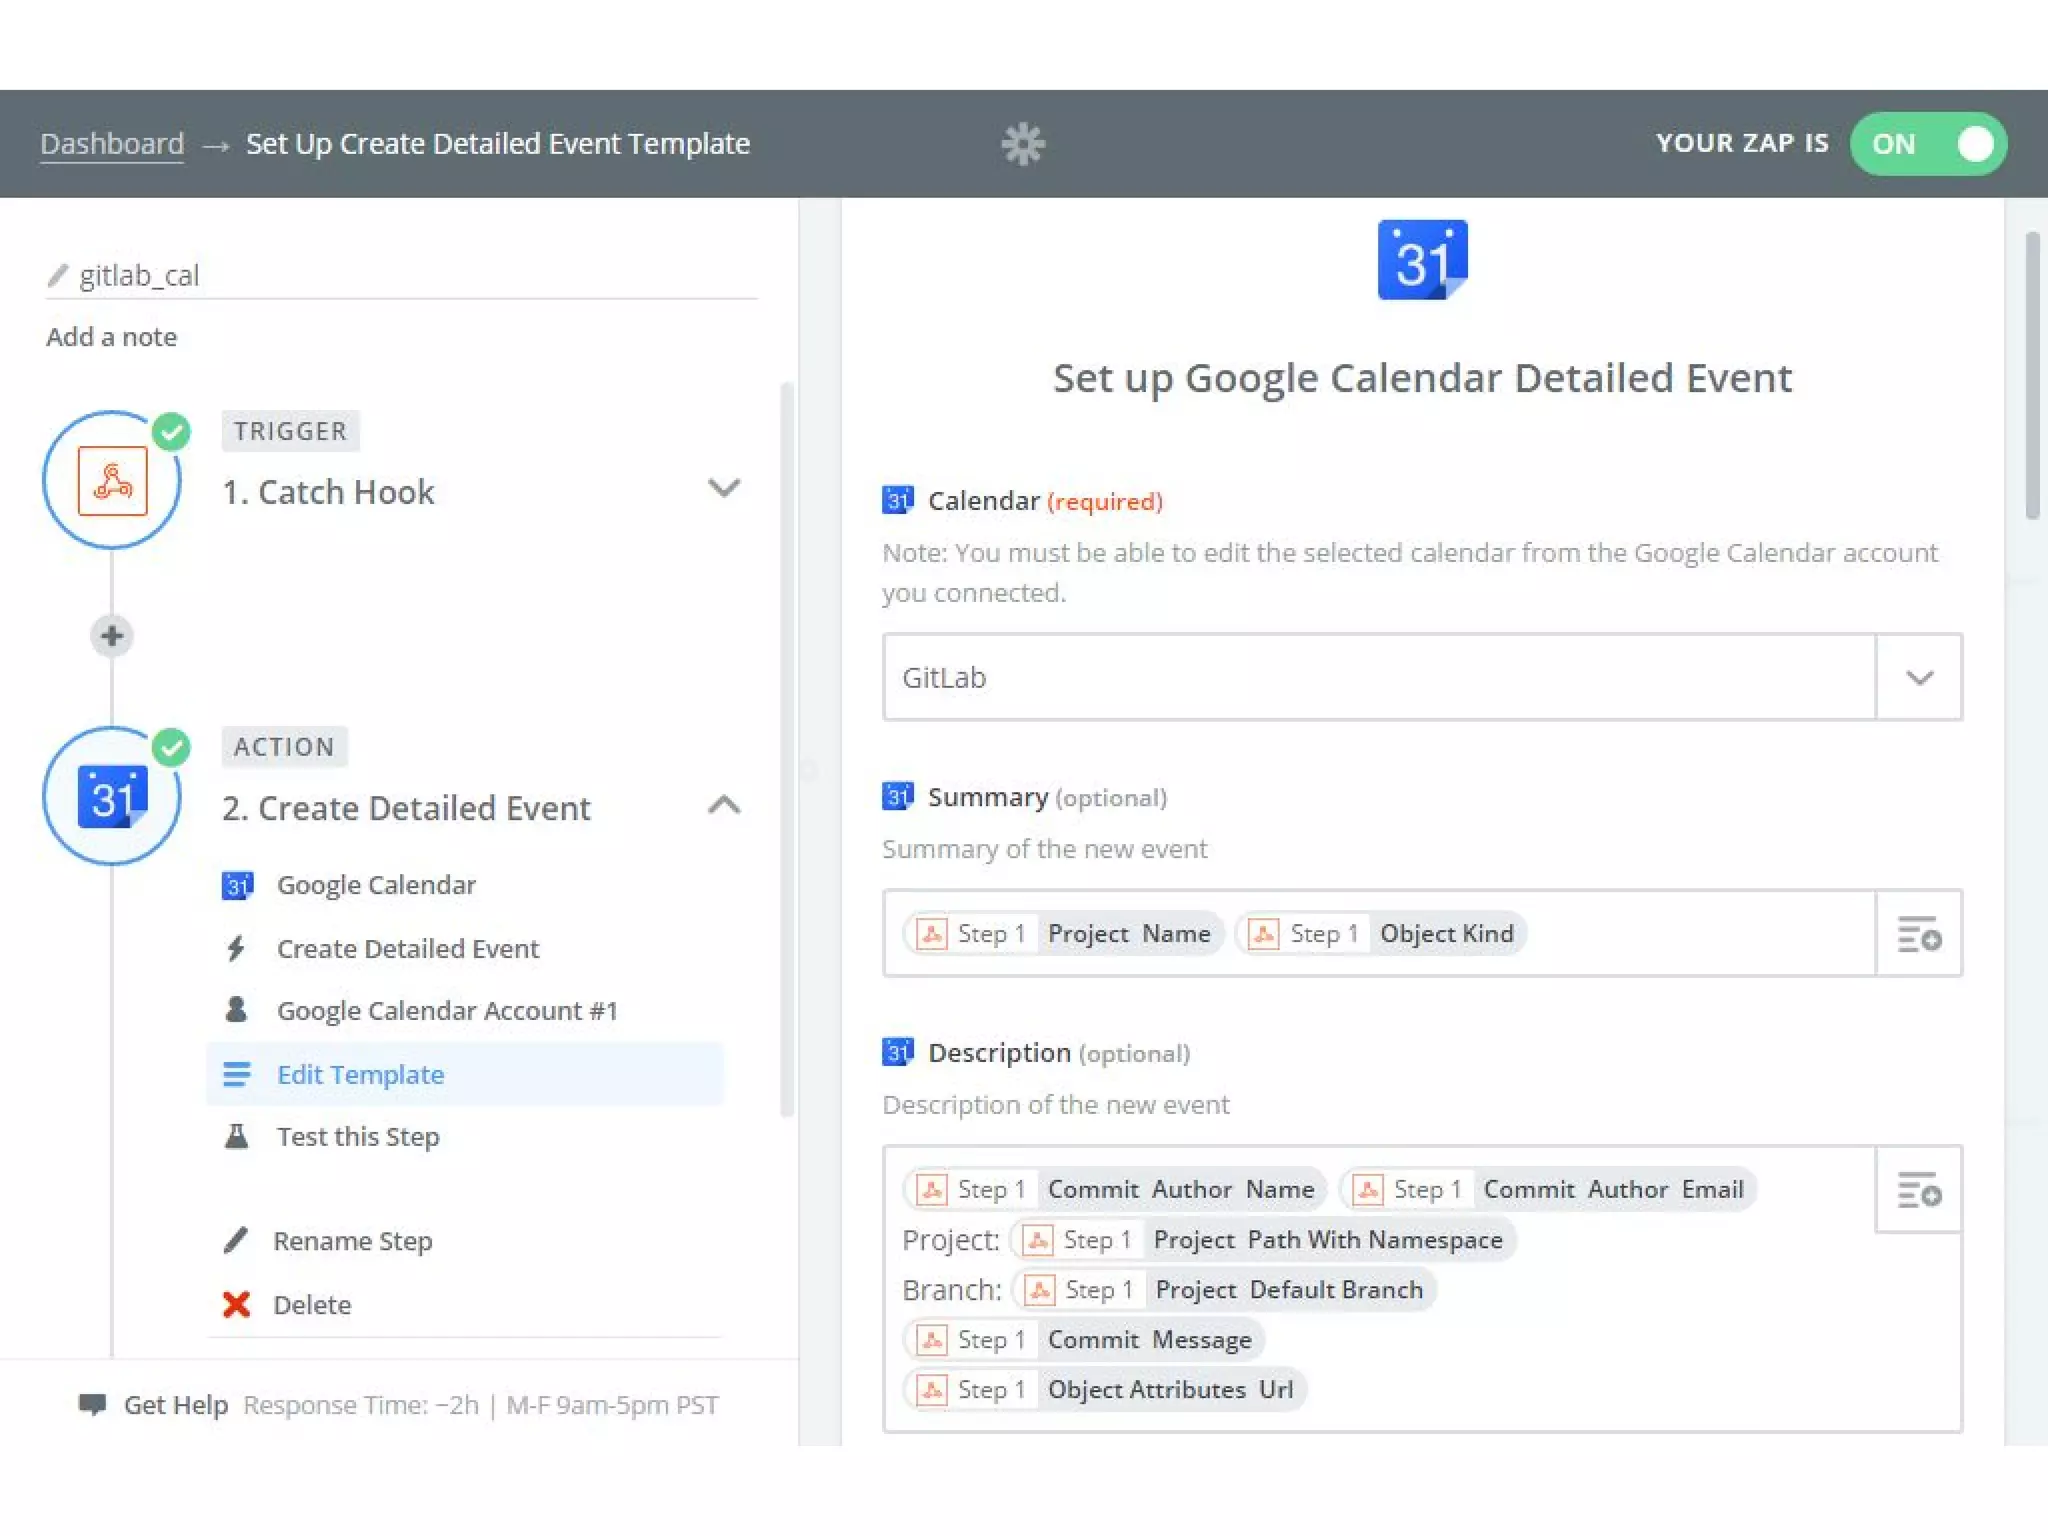Go to Dashboard via breadcrumb link

click(112, 144)
